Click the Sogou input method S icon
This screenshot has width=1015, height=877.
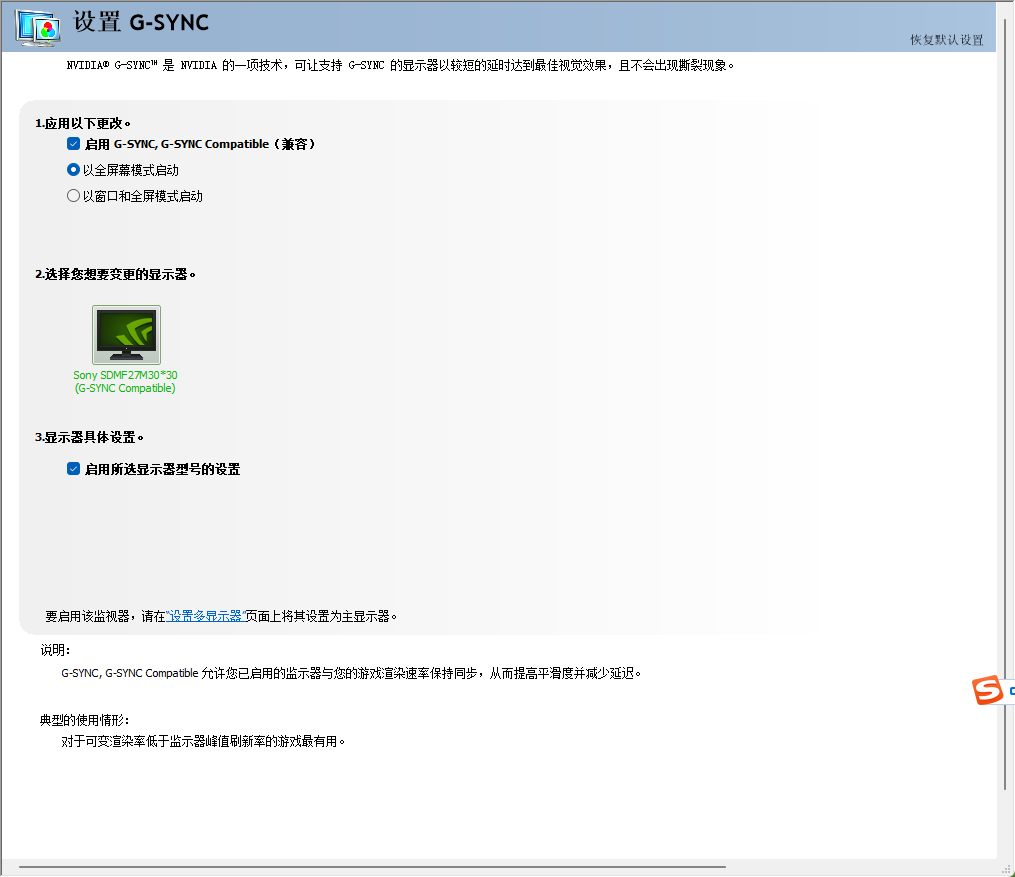pos(987,690)
